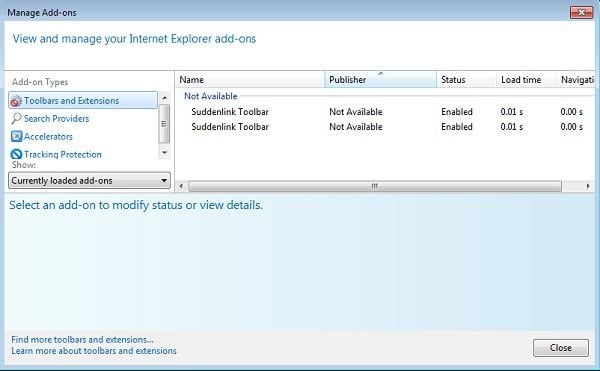Image resolution: width=600 pixels, height=371 pixels.
Task: Click the second row's Not Available publisher cell
Action: pos(356,127)
